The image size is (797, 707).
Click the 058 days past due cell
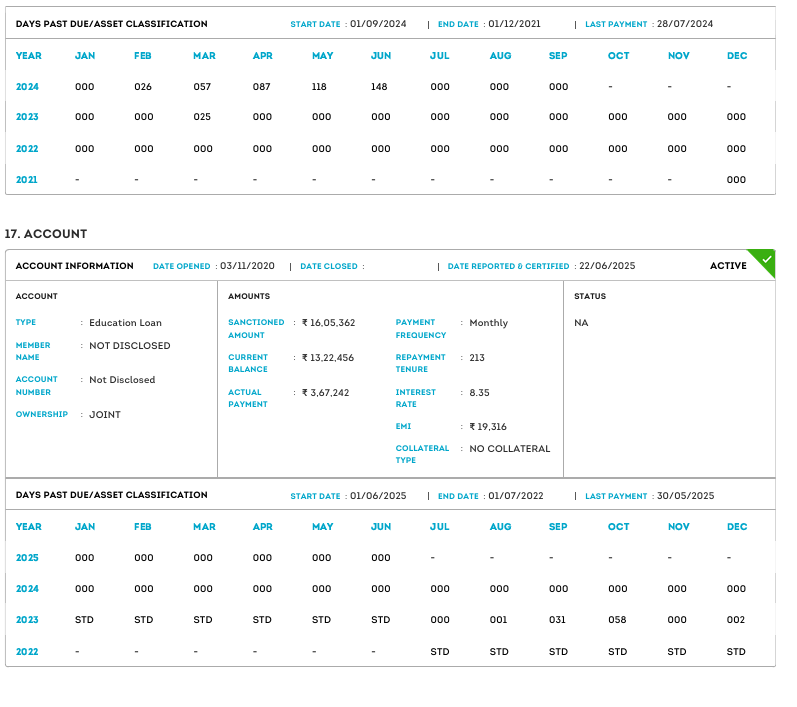617,620
